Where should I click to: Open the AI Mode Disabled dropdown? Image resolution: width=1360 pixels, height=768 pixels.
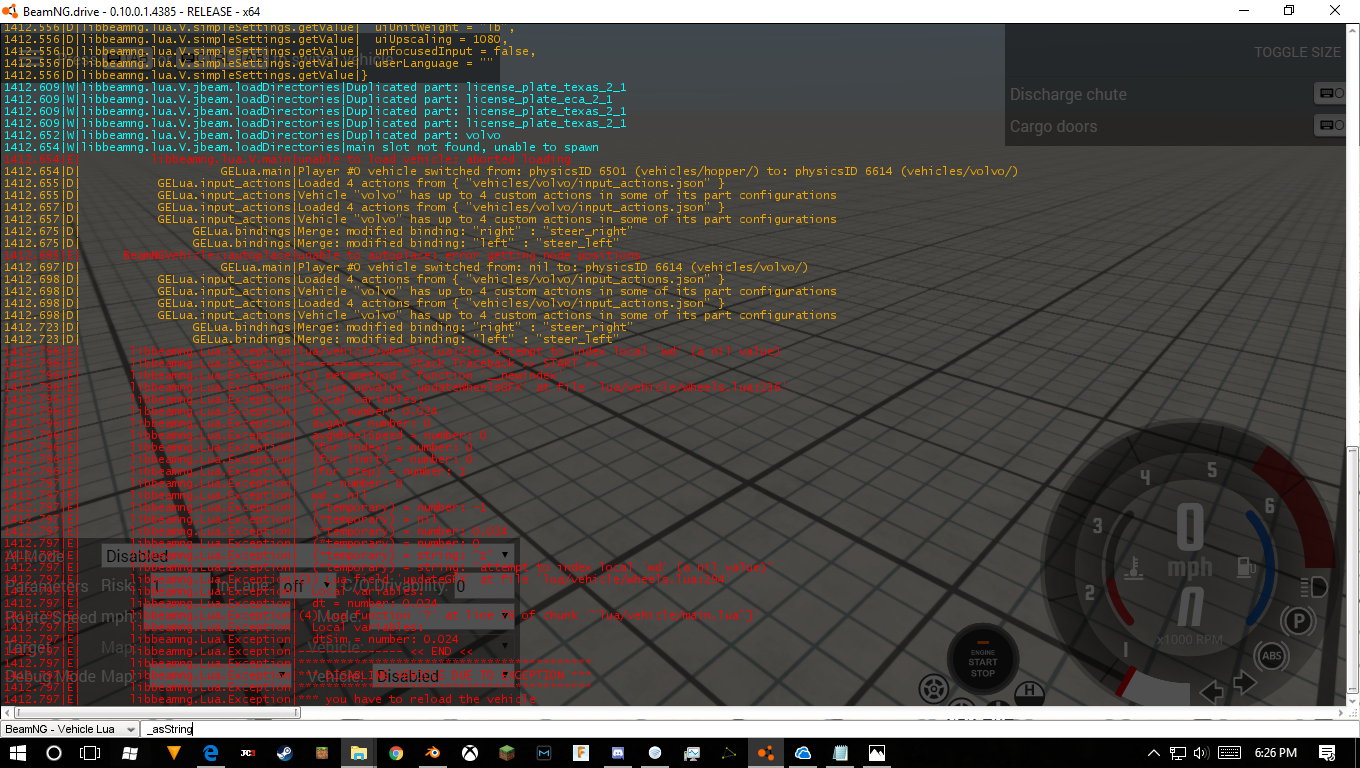tap(308, 555)
